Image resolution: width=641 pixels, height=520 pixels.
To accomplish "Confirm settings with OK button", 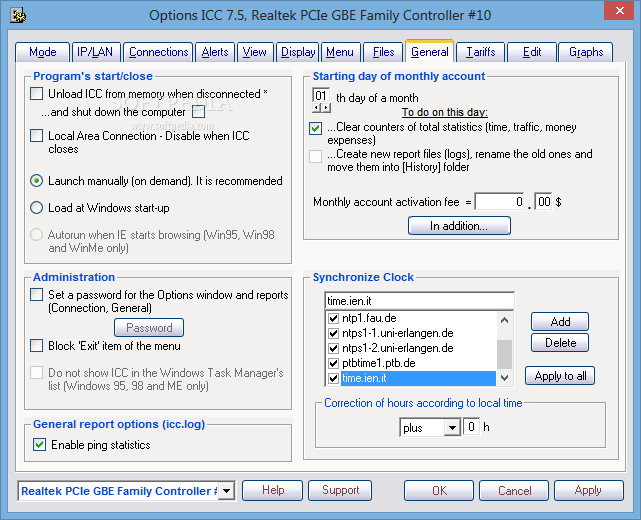I will pyautogui.click(x=439, y=490).
